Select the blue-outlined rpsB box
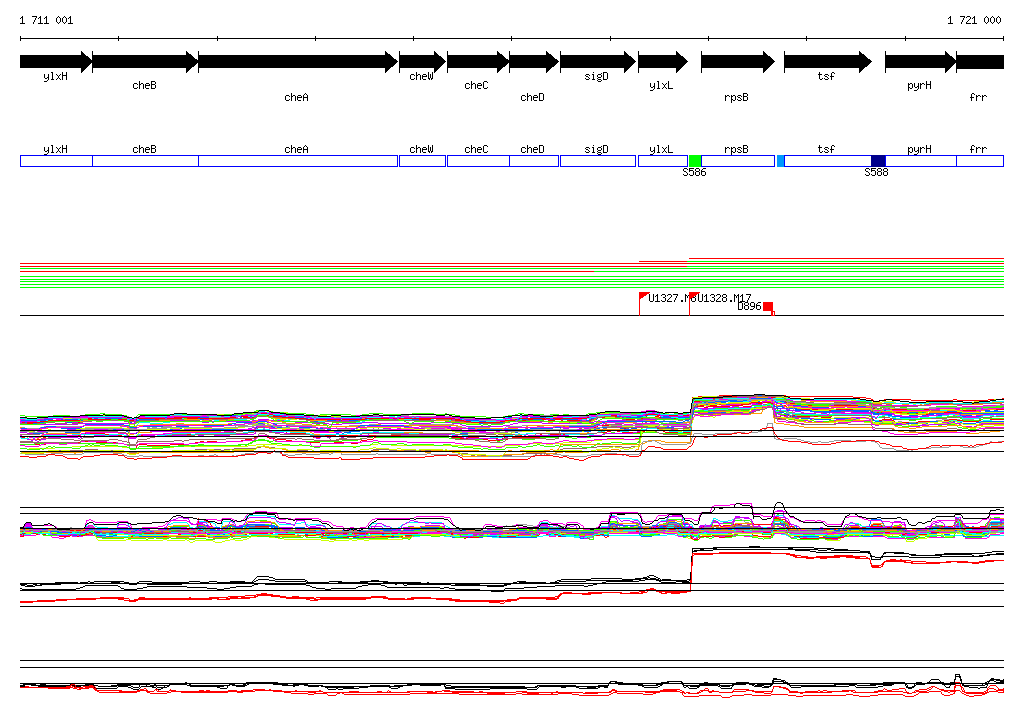This screenshot has height=714, width=1024. [x=738, y=161]
